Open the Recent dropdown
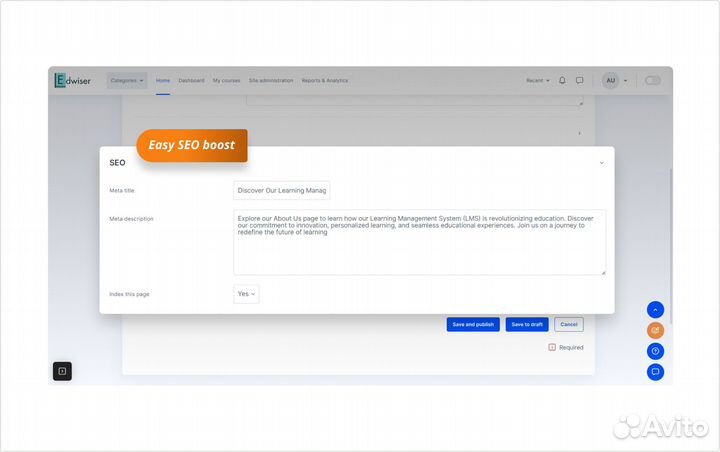 pyautogui.click(x=538, y=80)
